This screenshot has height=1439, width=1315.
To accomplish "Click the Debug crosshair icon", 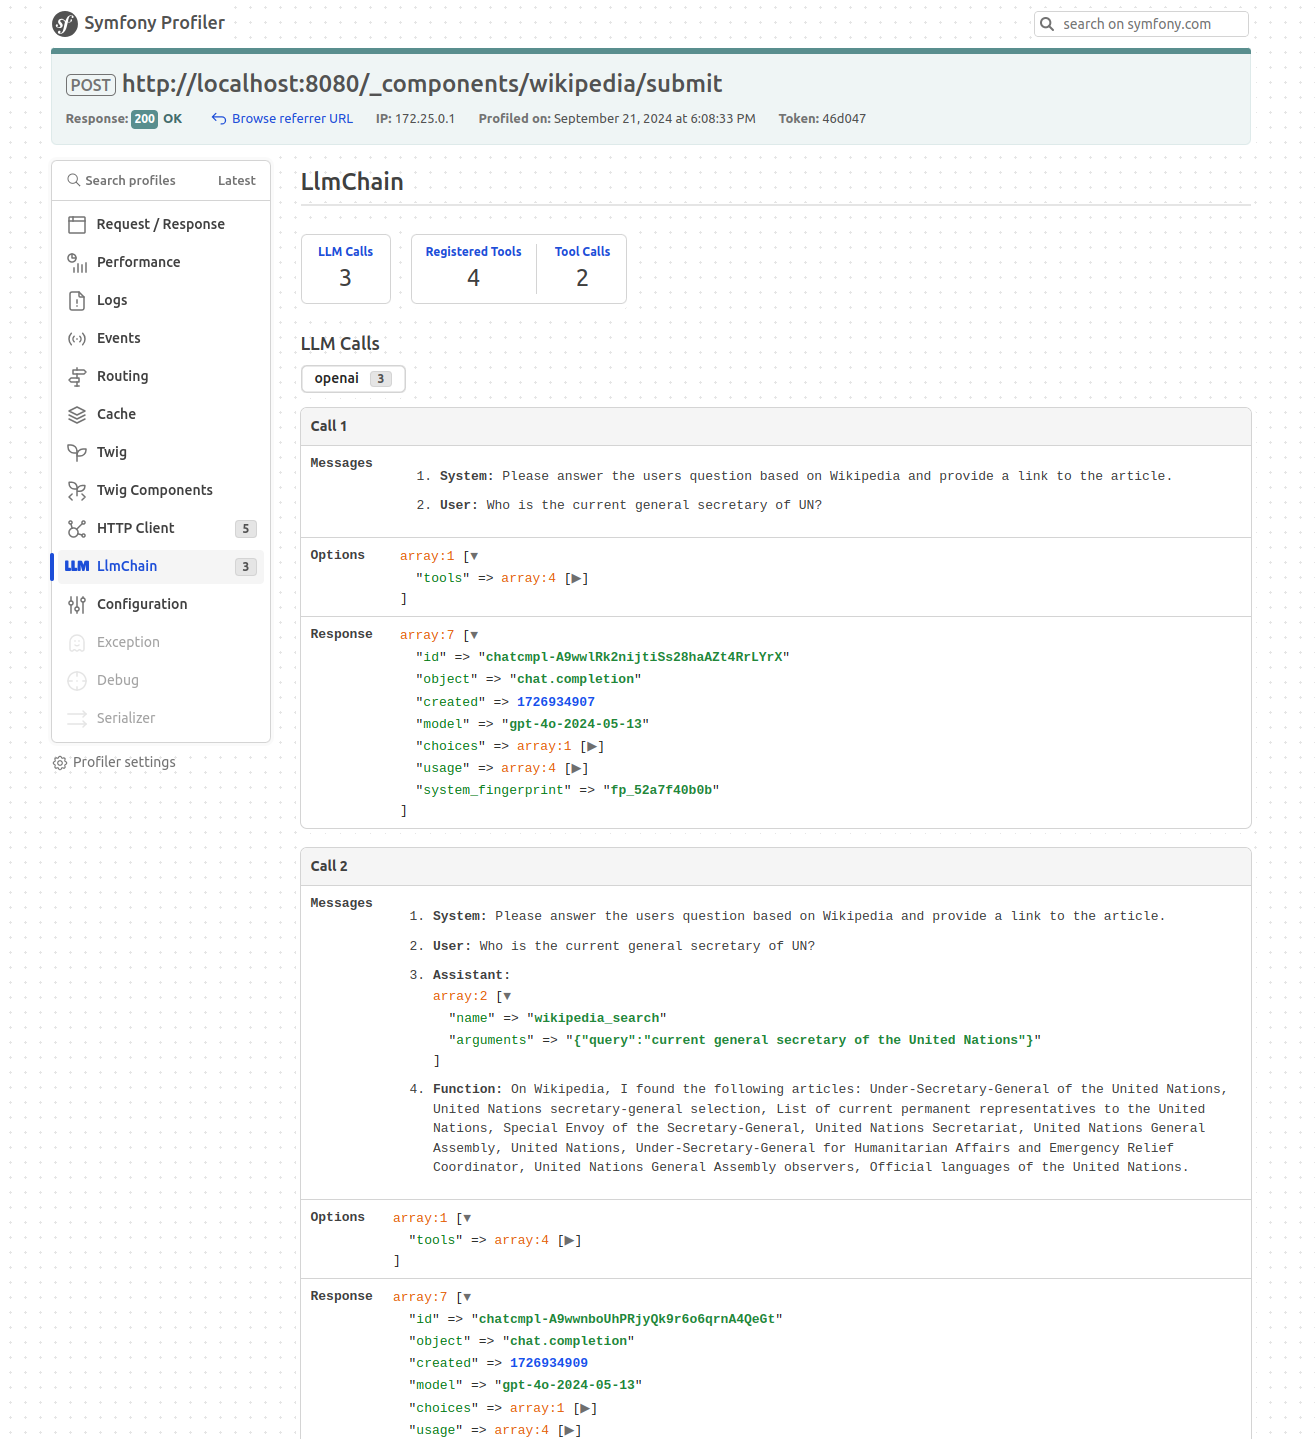I will [x=77, y=680].
